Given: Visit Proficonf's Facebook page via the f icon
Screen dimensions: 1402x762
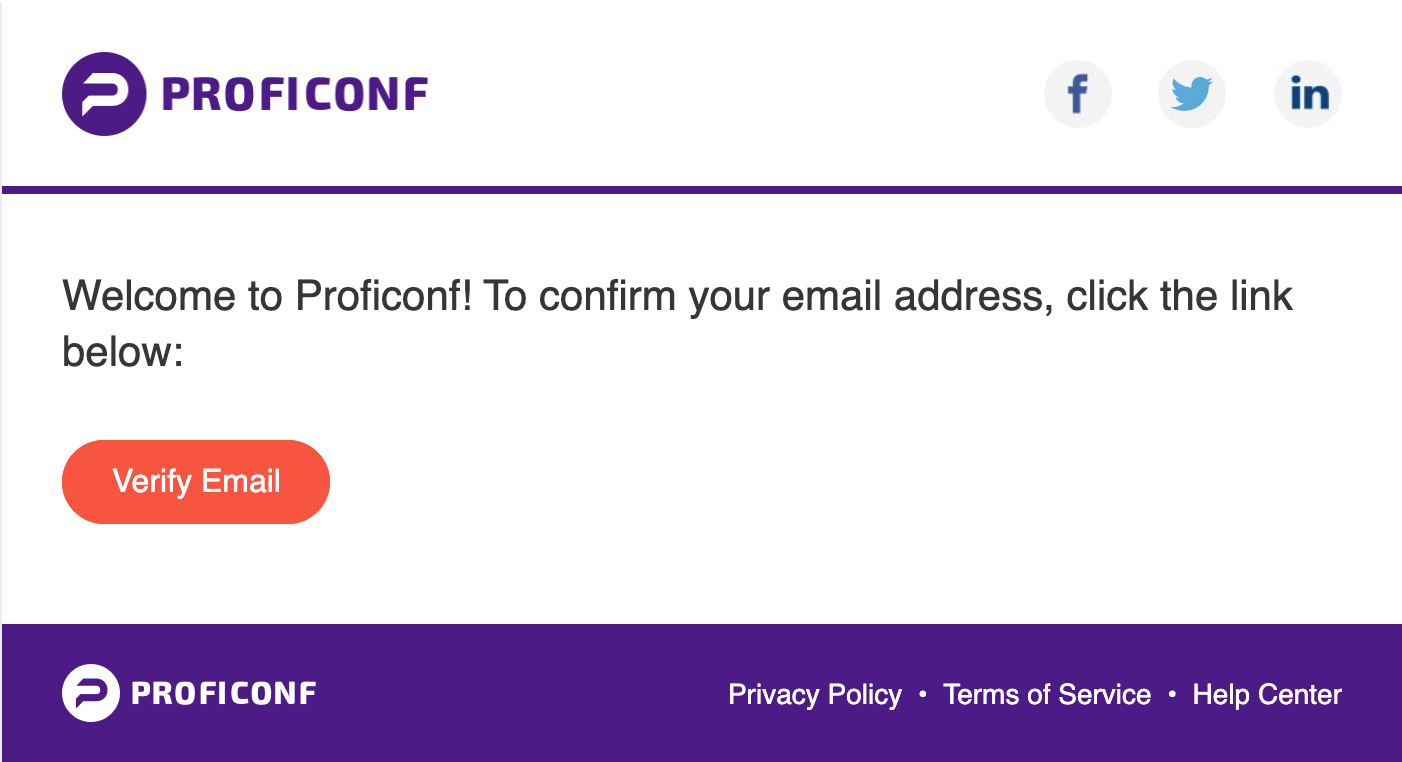Looking at the screenshot, I should (x=1077, y=95).
